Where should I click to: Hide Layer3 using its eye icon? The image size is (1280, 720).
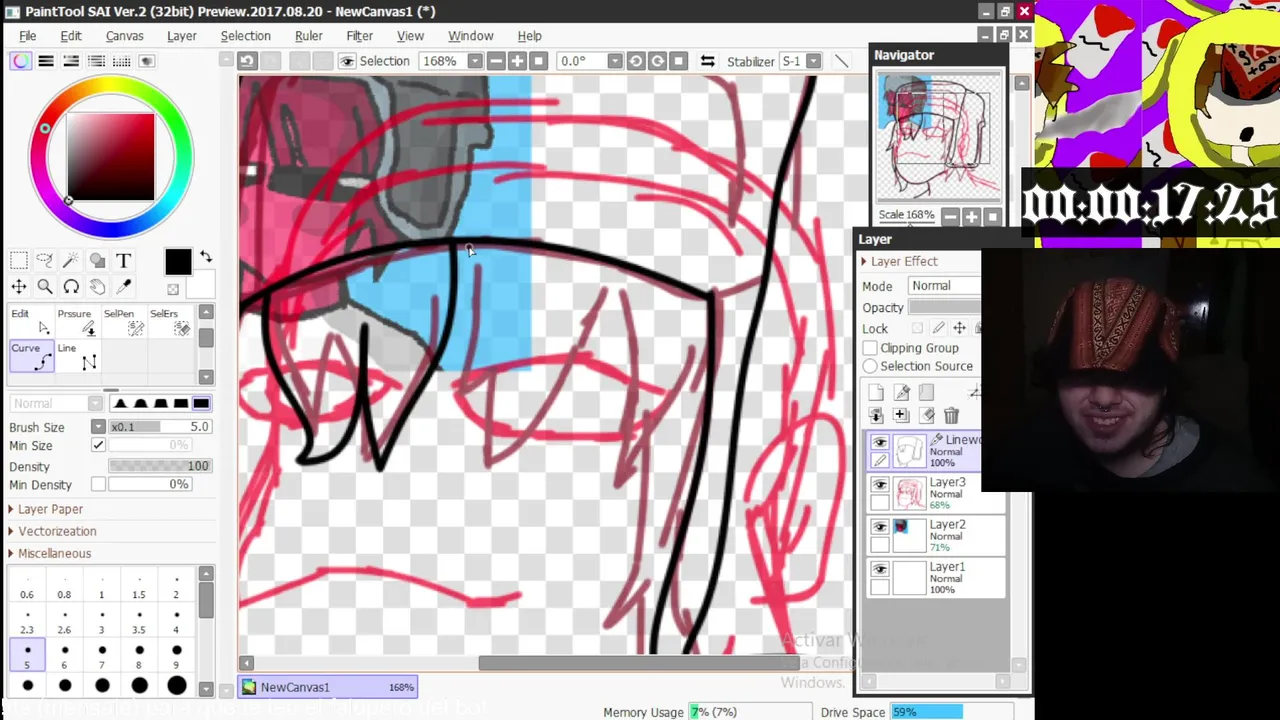[880, 485]
